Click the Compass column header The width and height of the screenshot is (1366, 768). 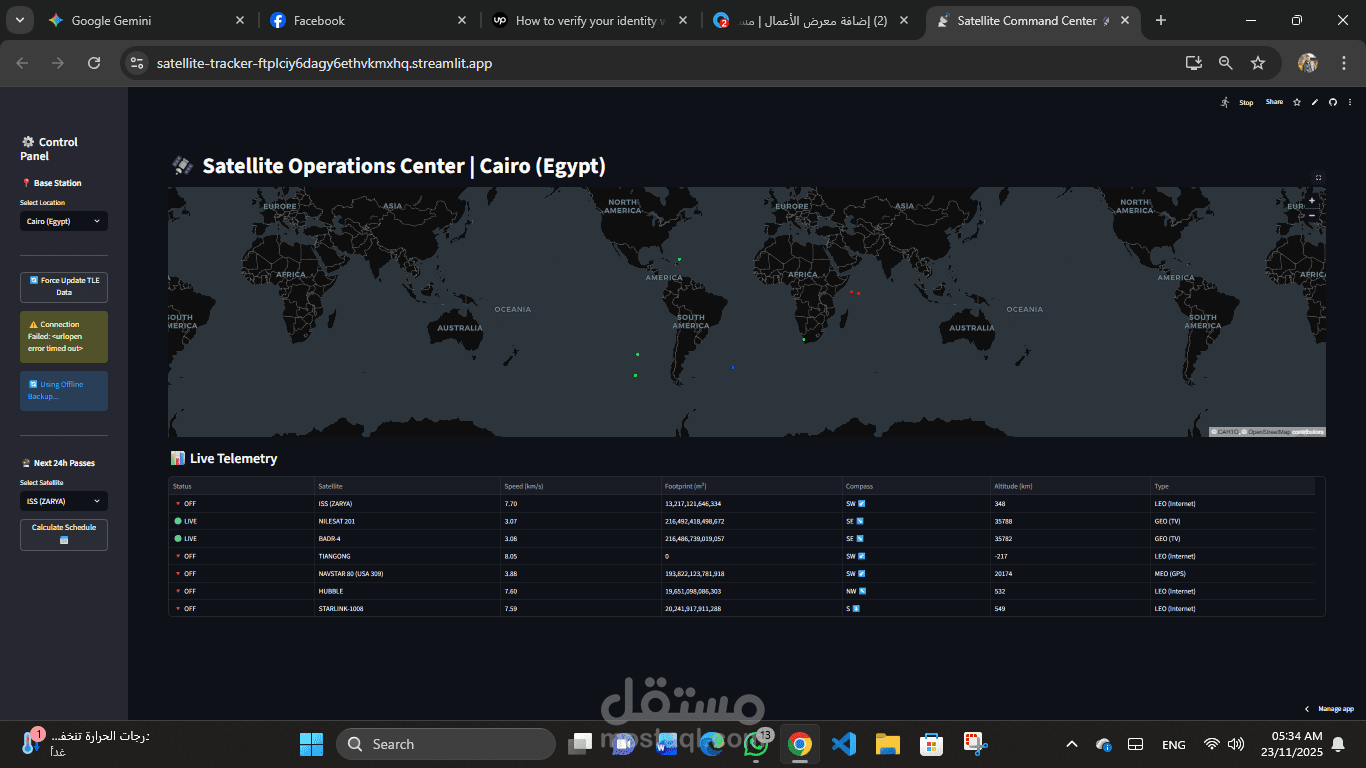(915, 486)
